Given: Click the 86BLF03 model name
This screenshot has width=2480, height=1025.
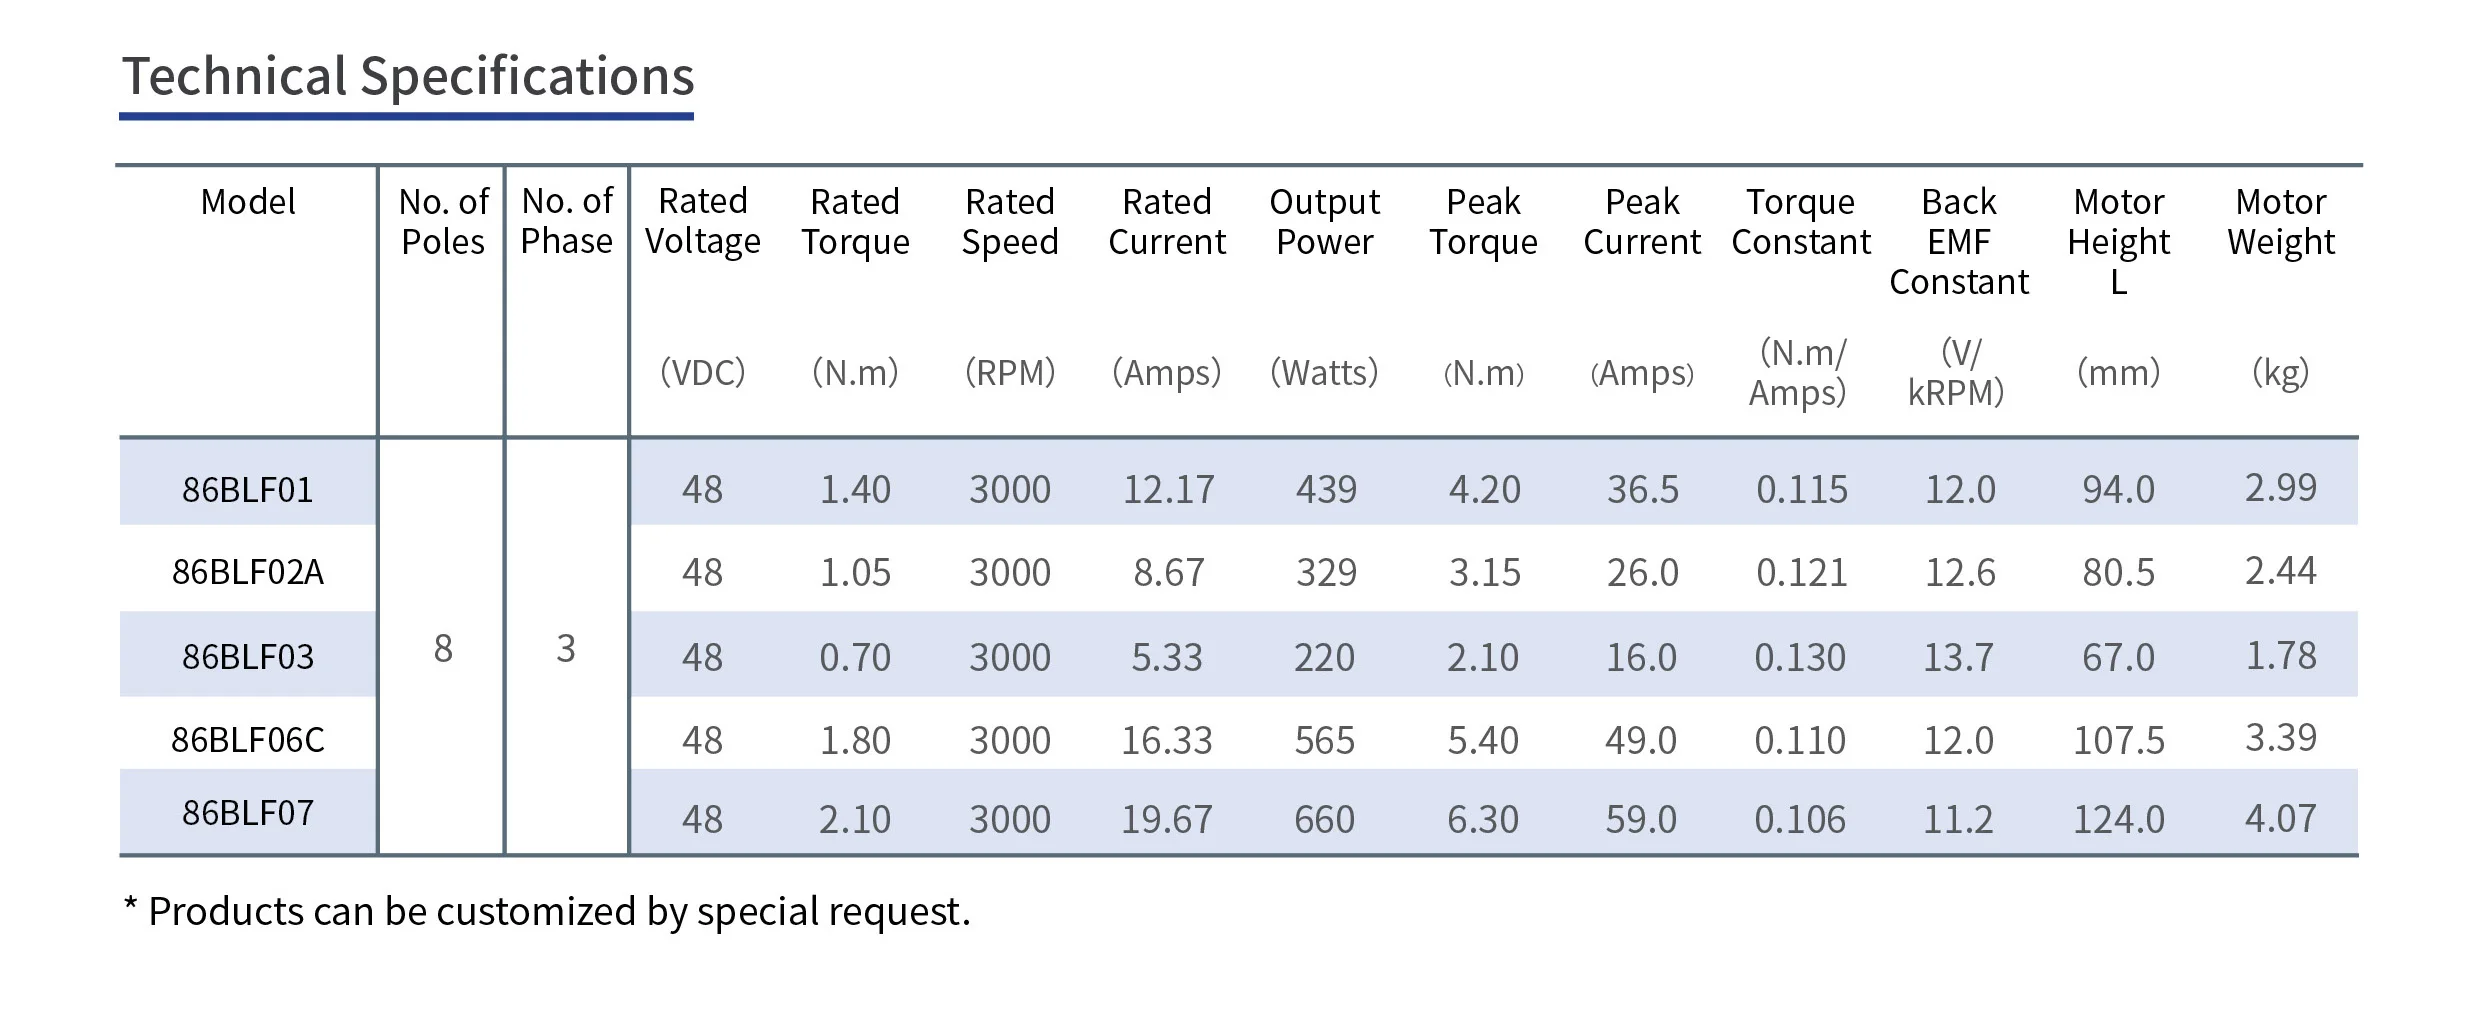Looking at the screenshot, I should click(248, 657).
